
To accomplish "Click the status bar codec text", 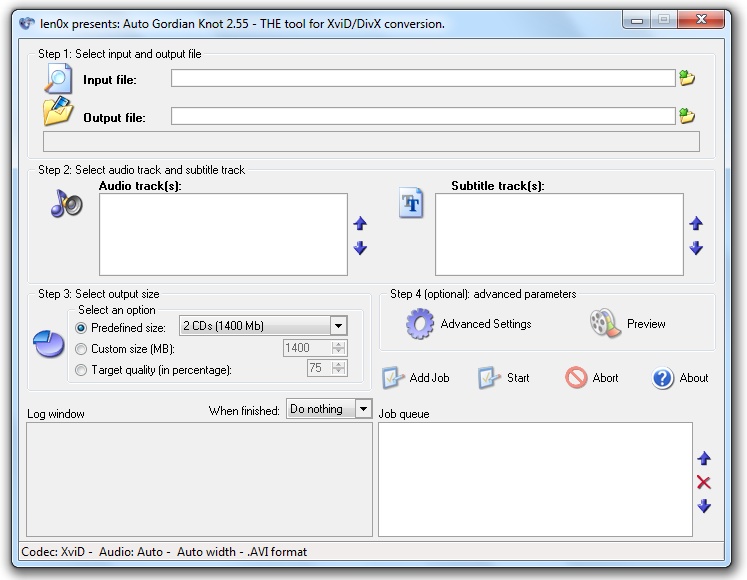I will pyautogui.click(x=164, y=552).
